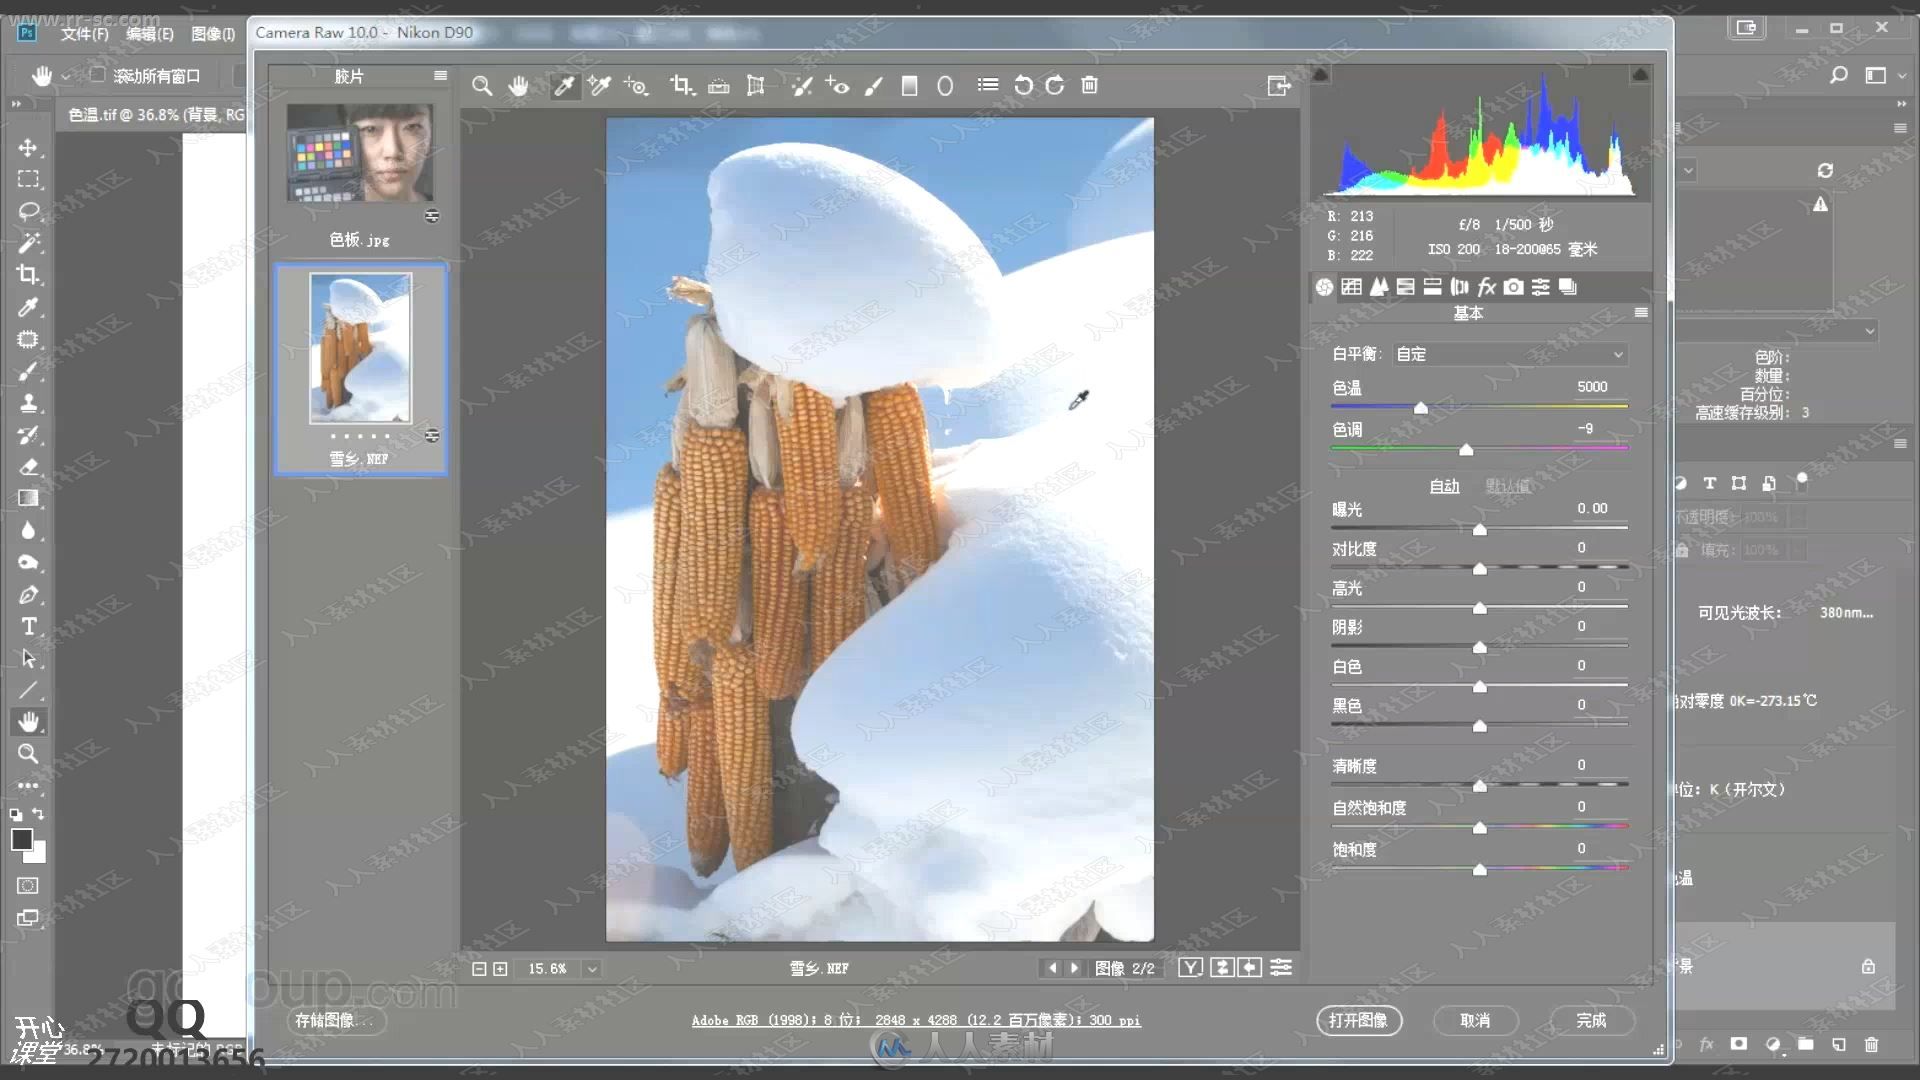1920x1080 pixels.
Task: Open the workflow options link Adobe RGB (1998)
Action: point(916,1020)
